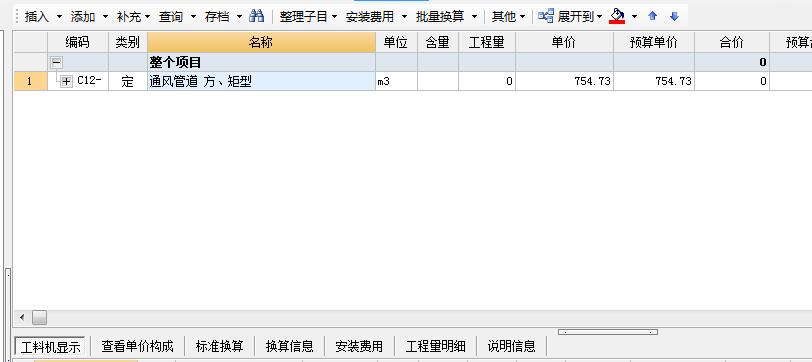Click the 添加 button

(83, 17)
